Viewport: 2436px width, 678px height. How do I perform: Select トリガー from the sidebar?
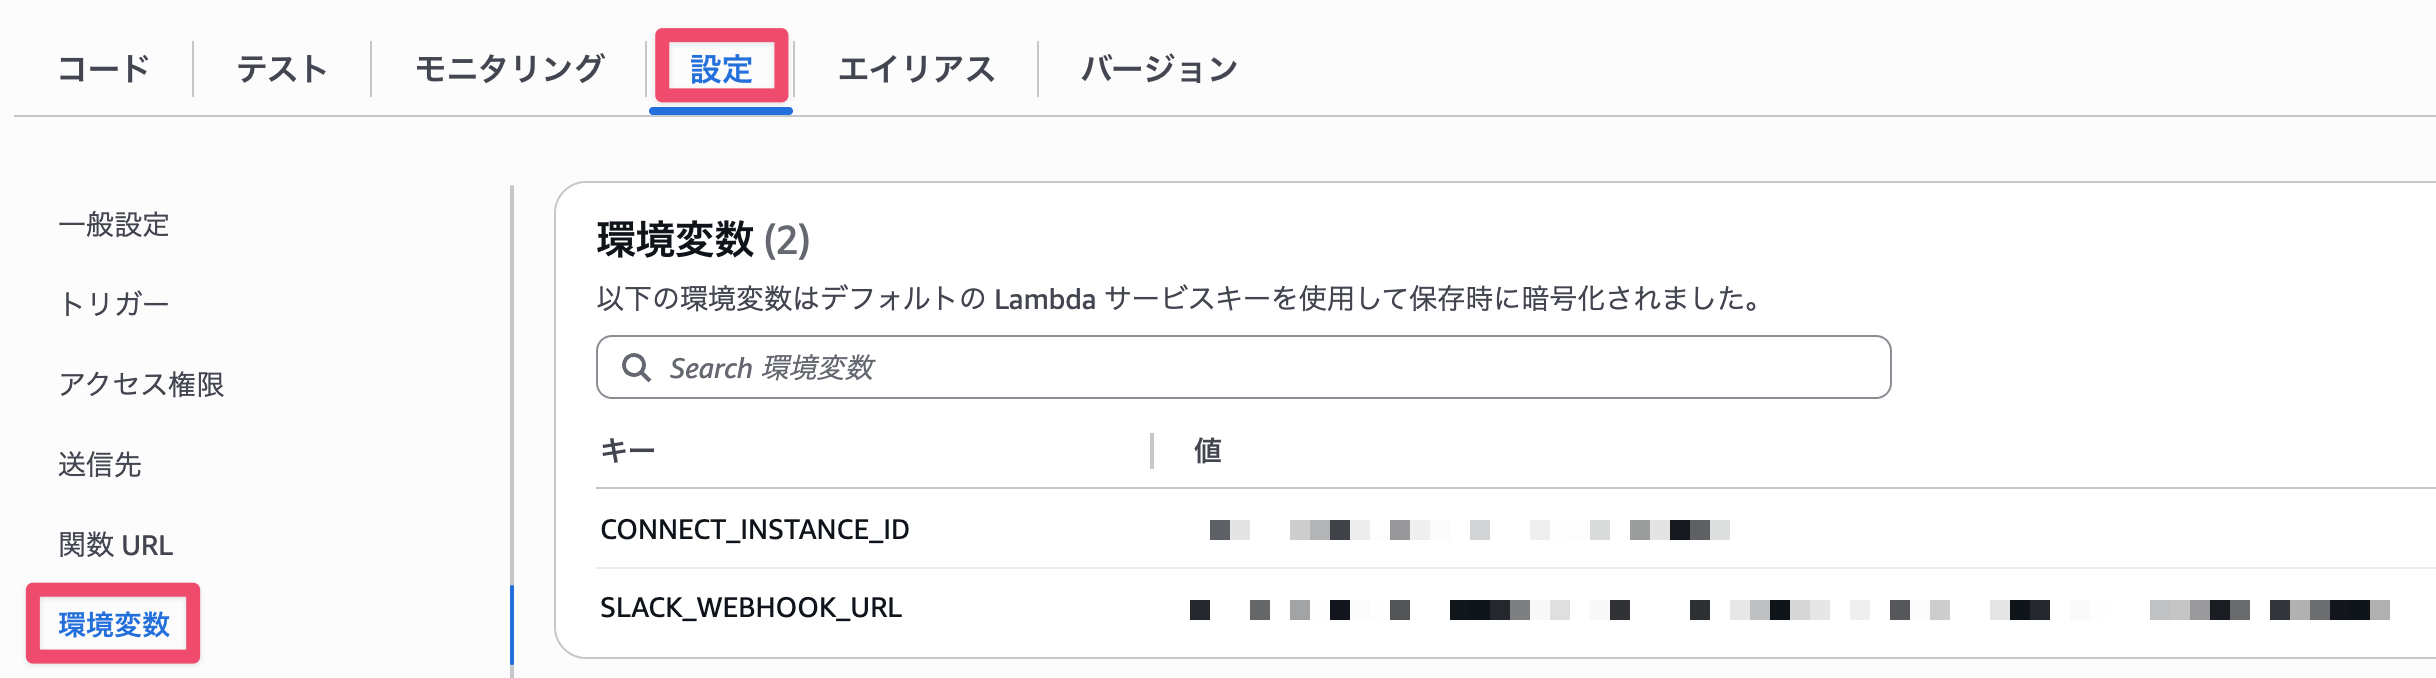point(114,304)
